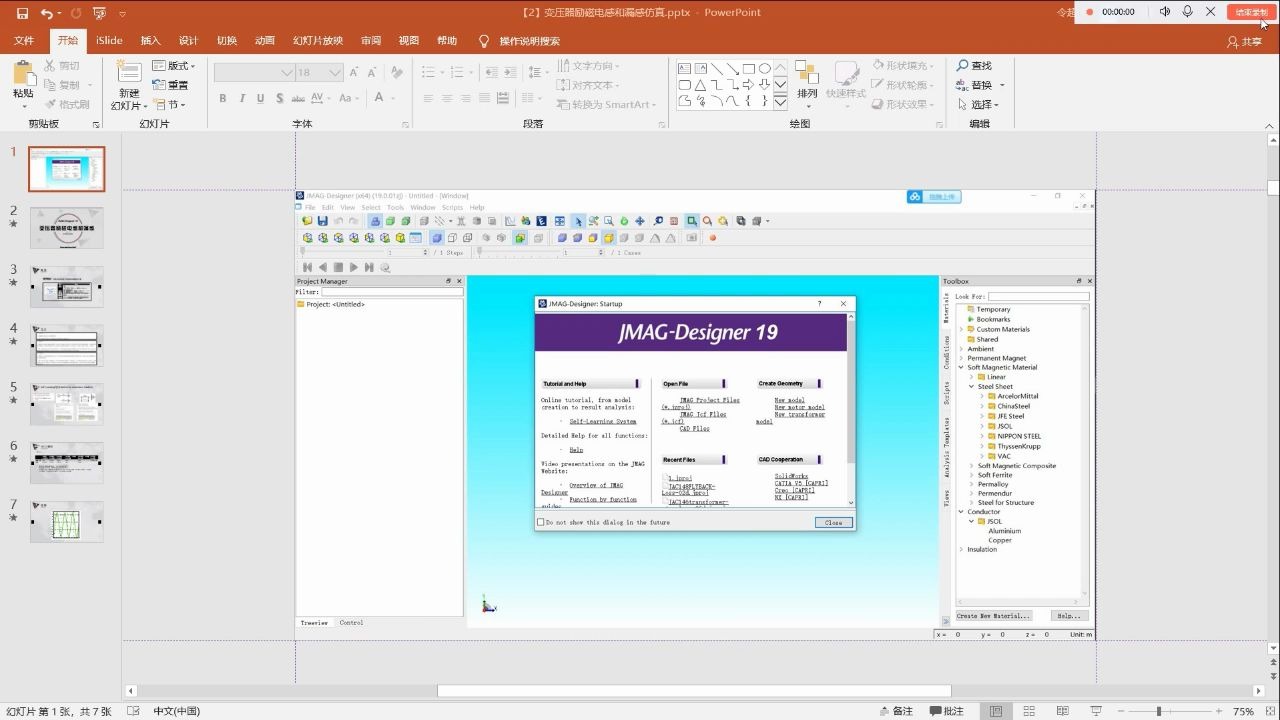Switch to the Animations (动画) tab
Image resolution: width=1280 pixels, height=720 pixels.
click(x=264, y=41)
